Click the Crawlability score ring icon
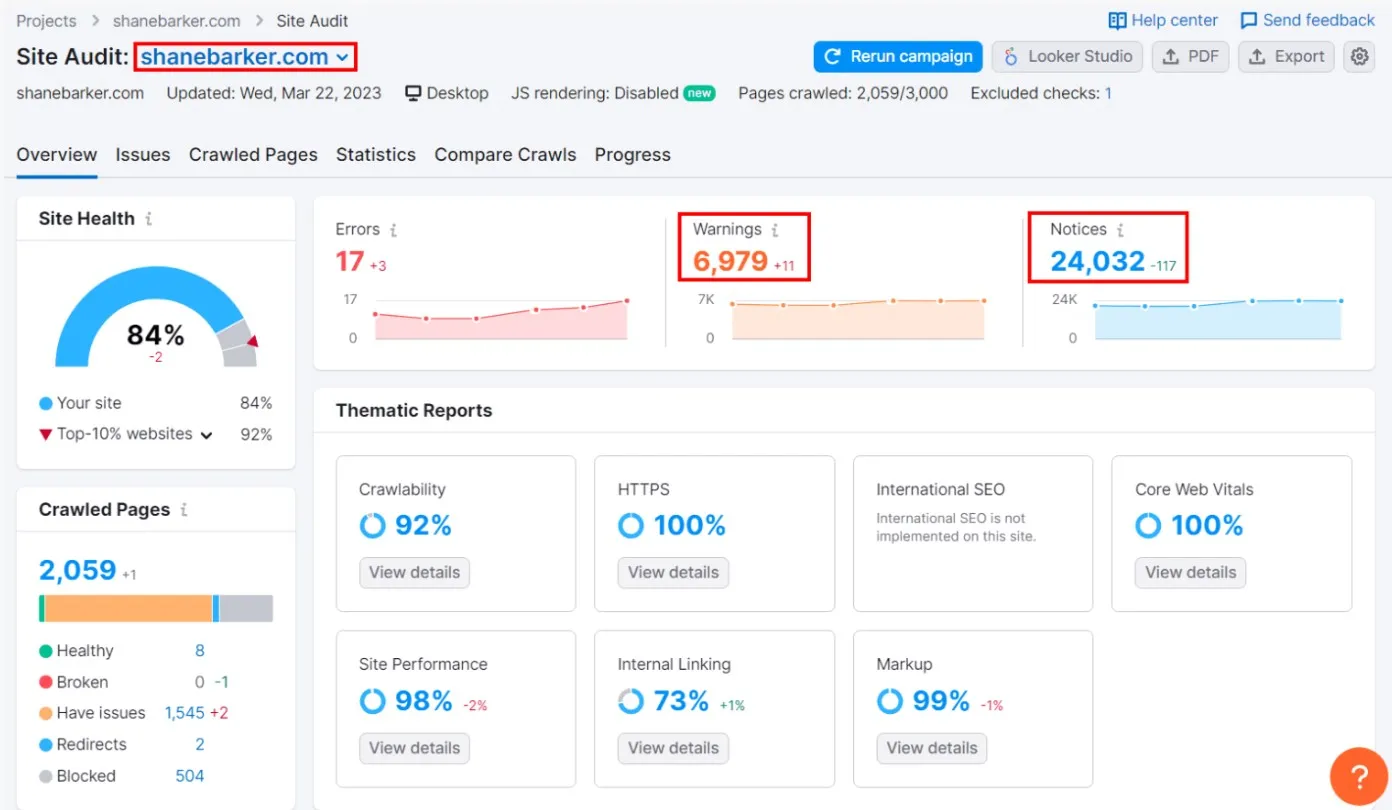 coord(372,525)
